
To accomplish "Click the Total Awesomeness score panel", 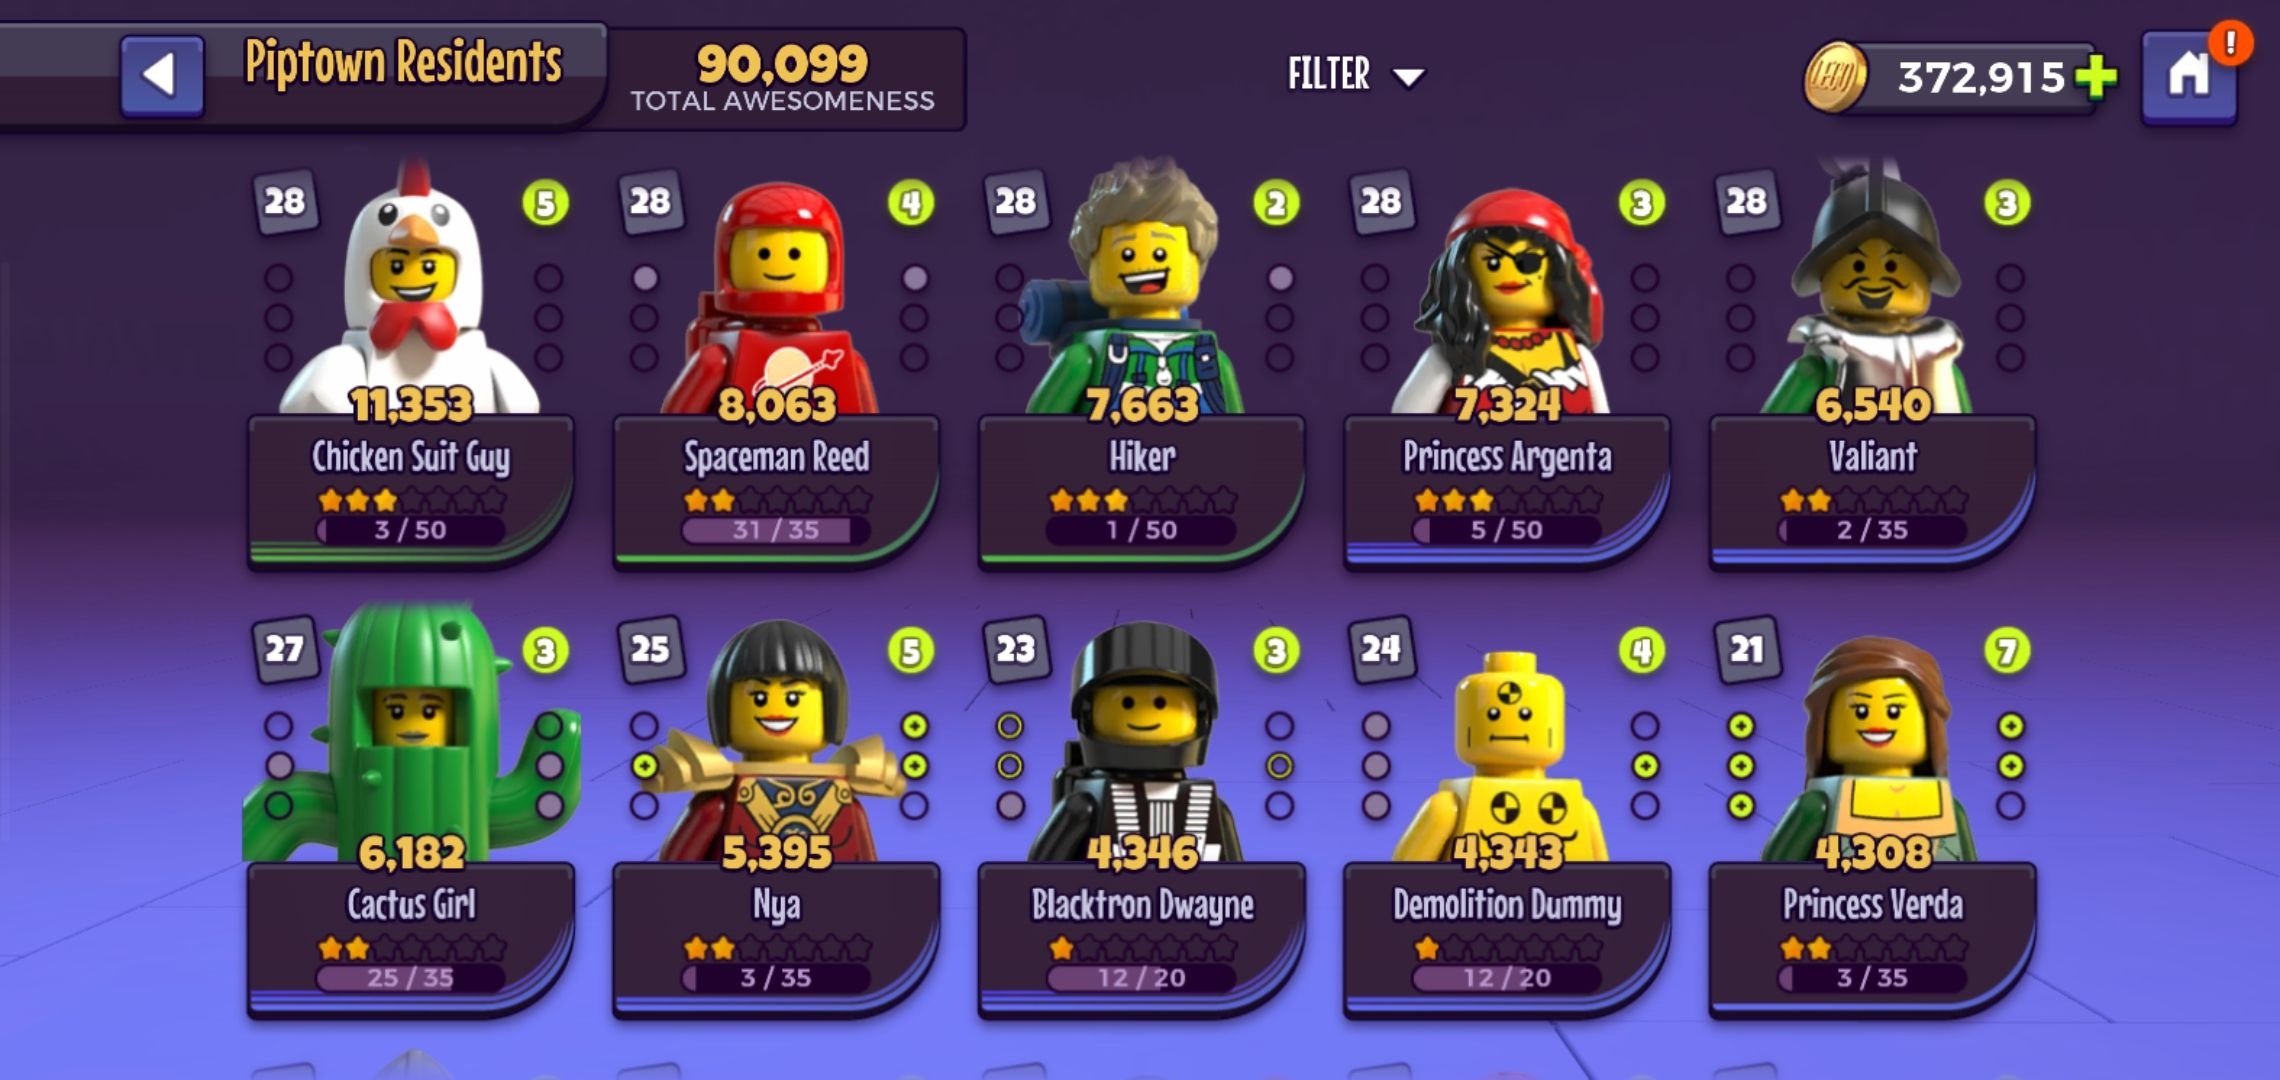I will pyautogui.click(x=783, y=78).
